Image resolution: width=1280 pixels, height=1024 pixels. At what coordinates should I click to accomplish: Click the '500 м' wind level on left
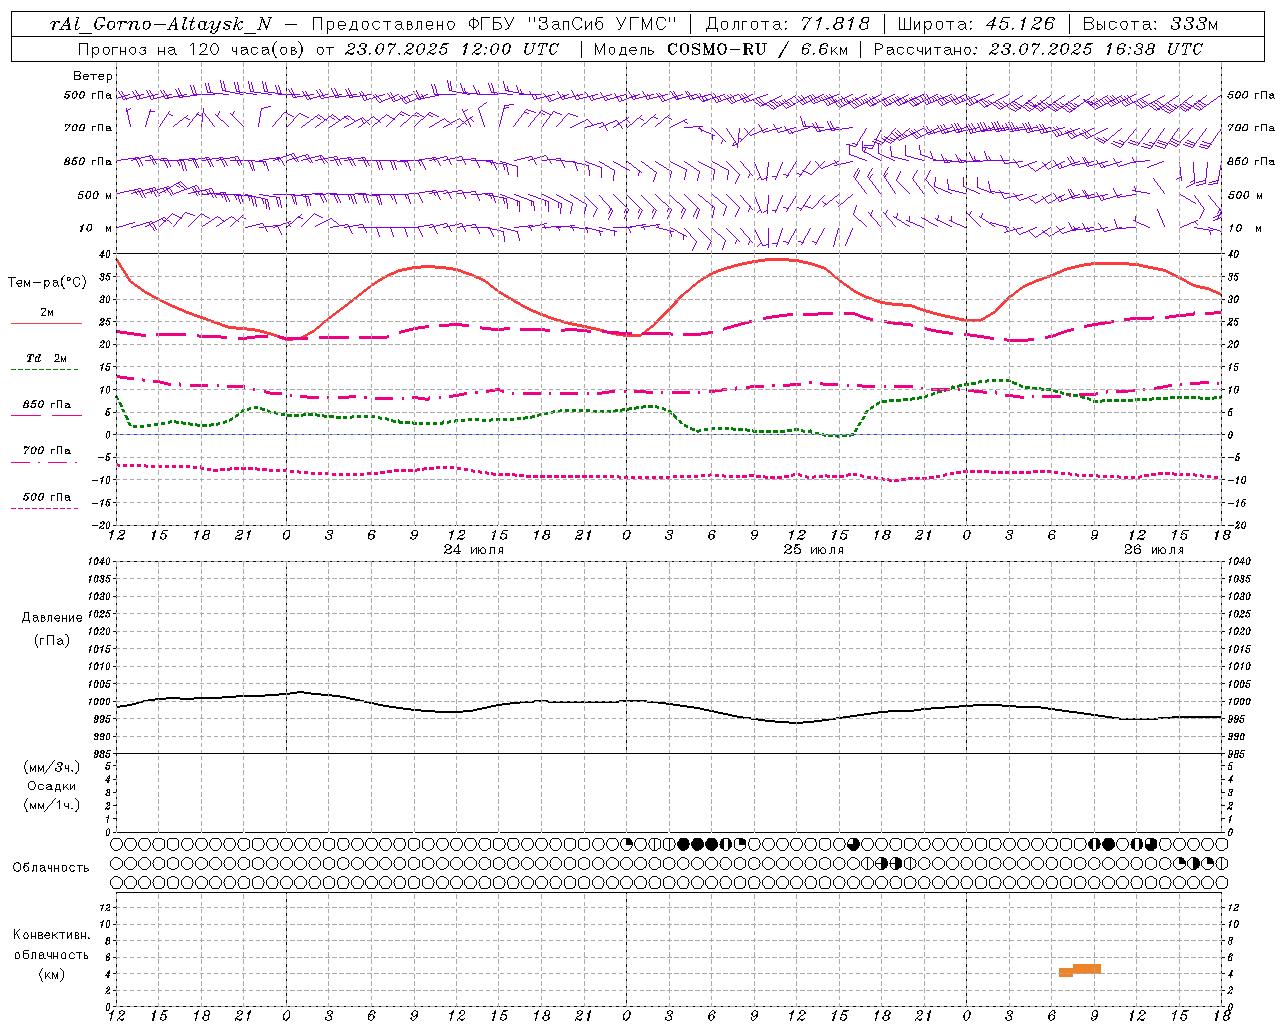point(95,195)
